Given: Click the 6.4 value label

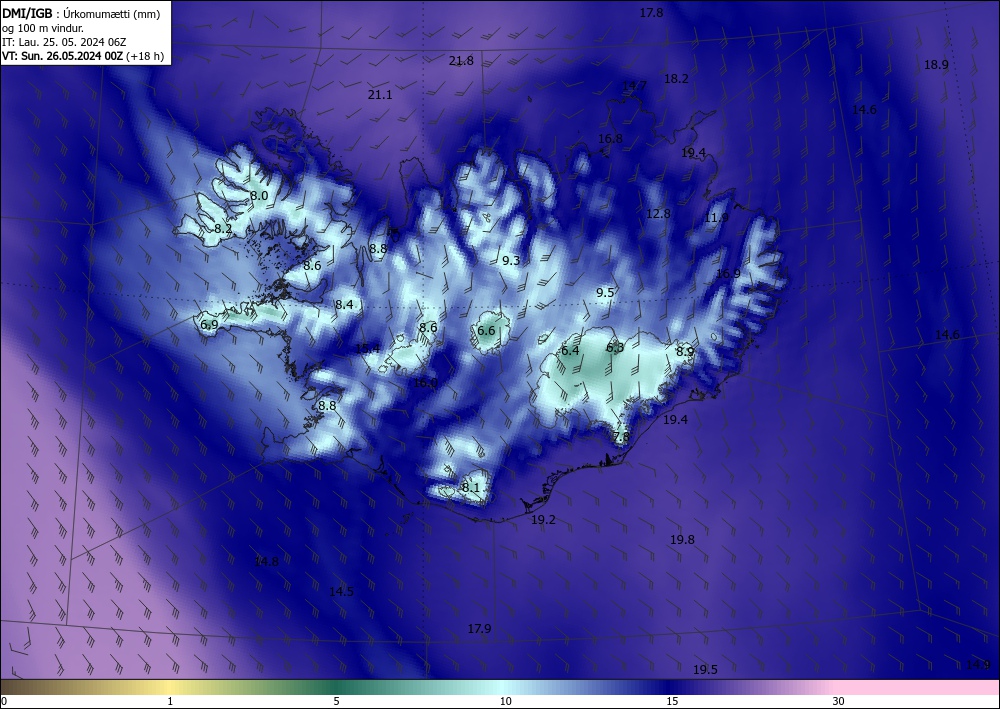Looking at the screenshot, I should 570,351.
